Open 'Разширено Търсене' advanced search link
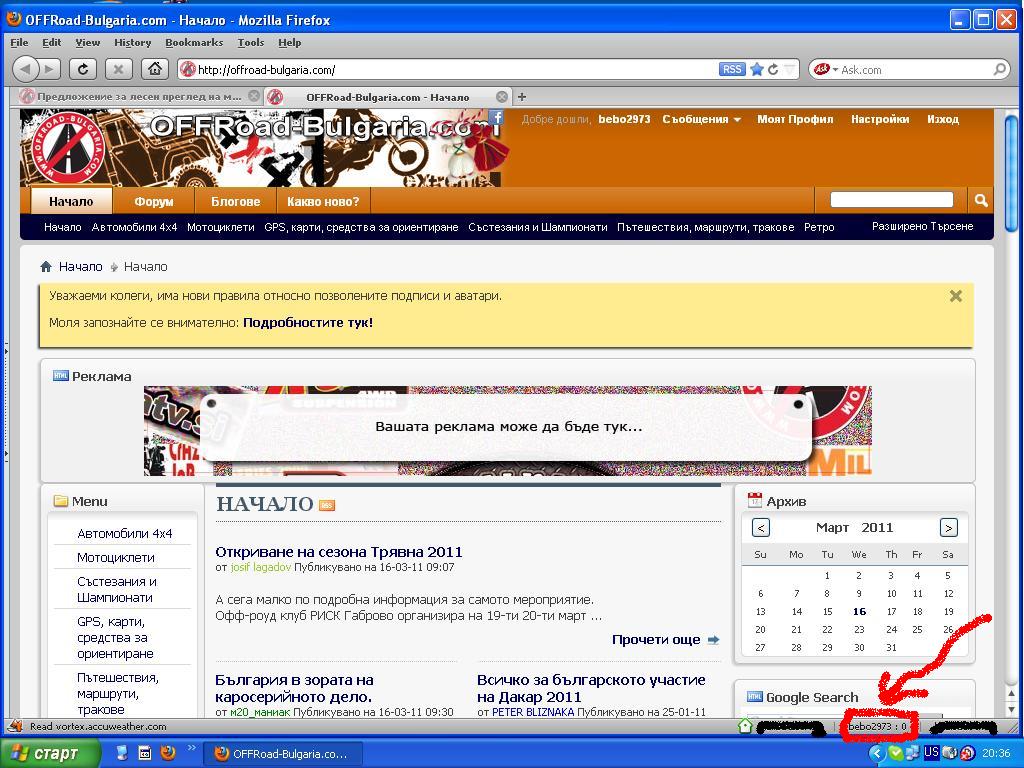This screenshot has height=768, width=1024. [922, 226]
